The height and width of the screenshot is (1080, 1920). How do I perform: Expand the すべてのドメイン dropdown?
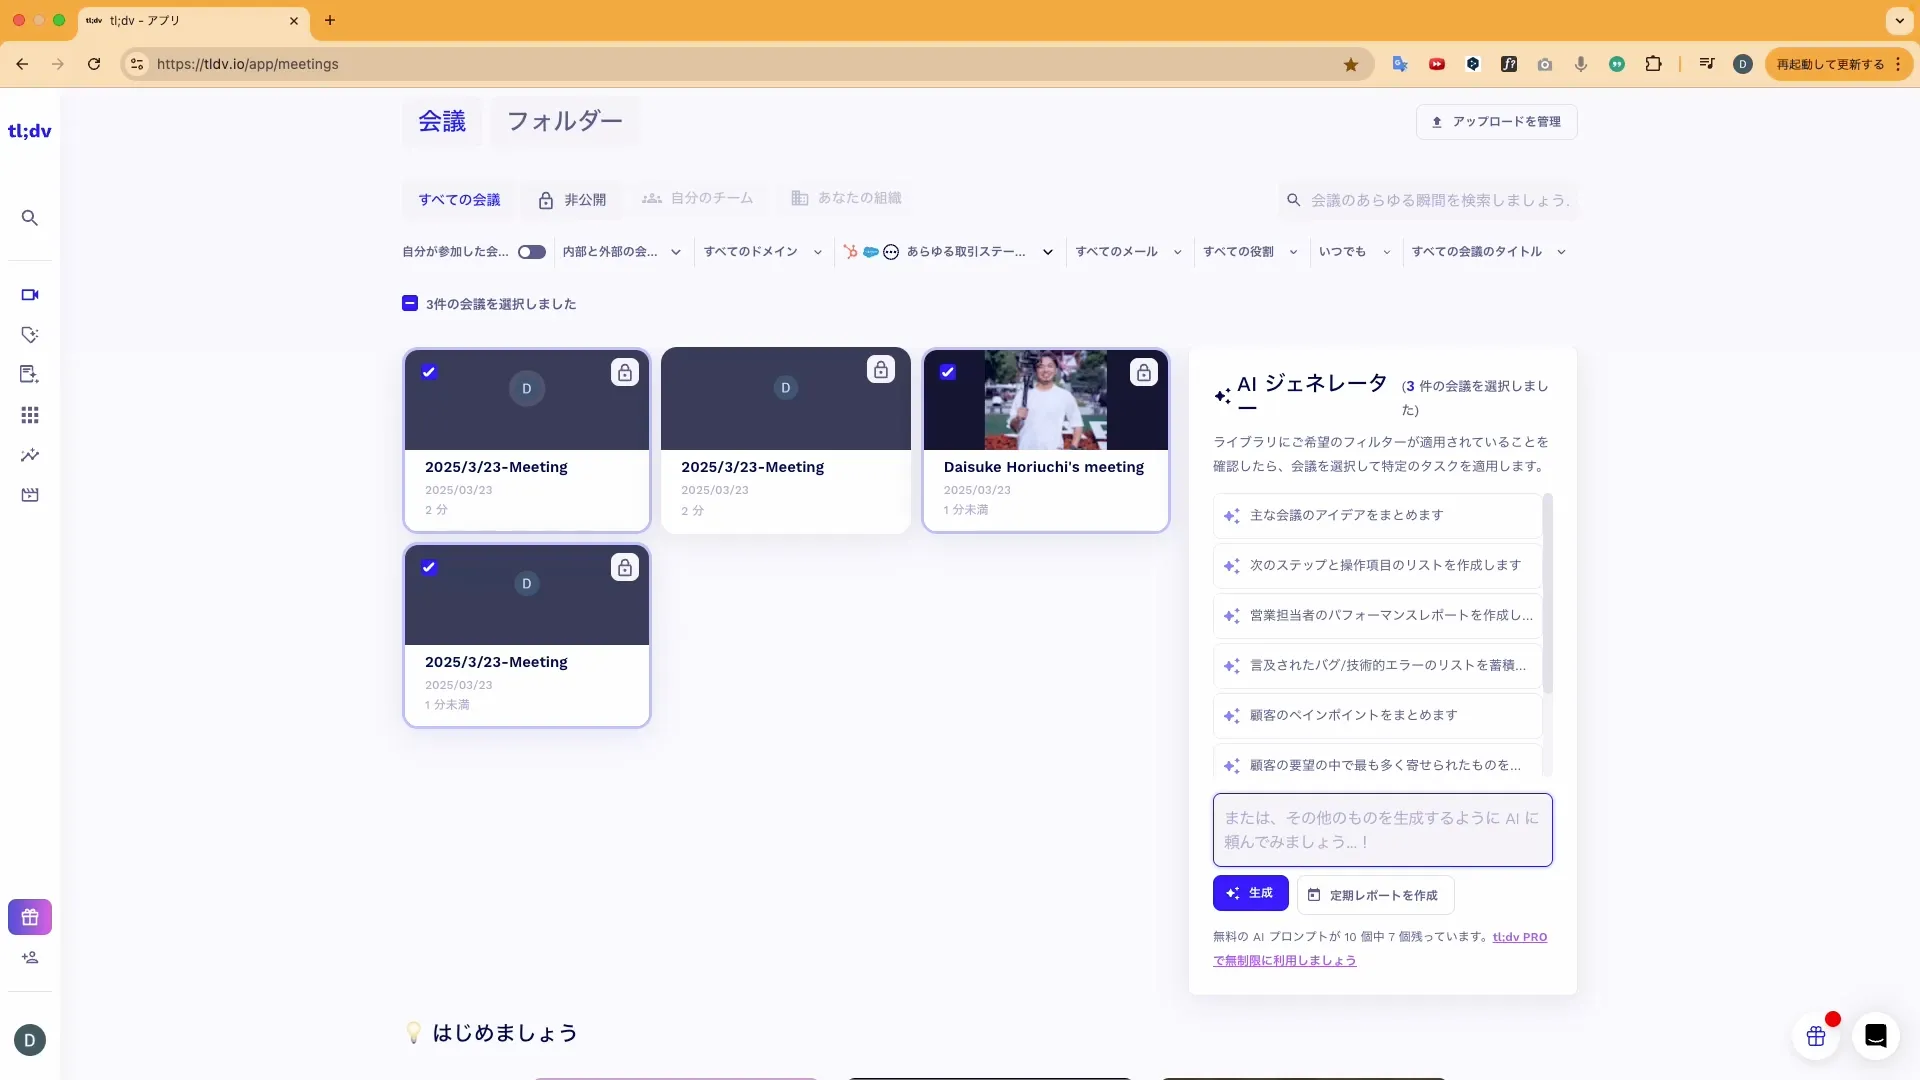(763, 252)
